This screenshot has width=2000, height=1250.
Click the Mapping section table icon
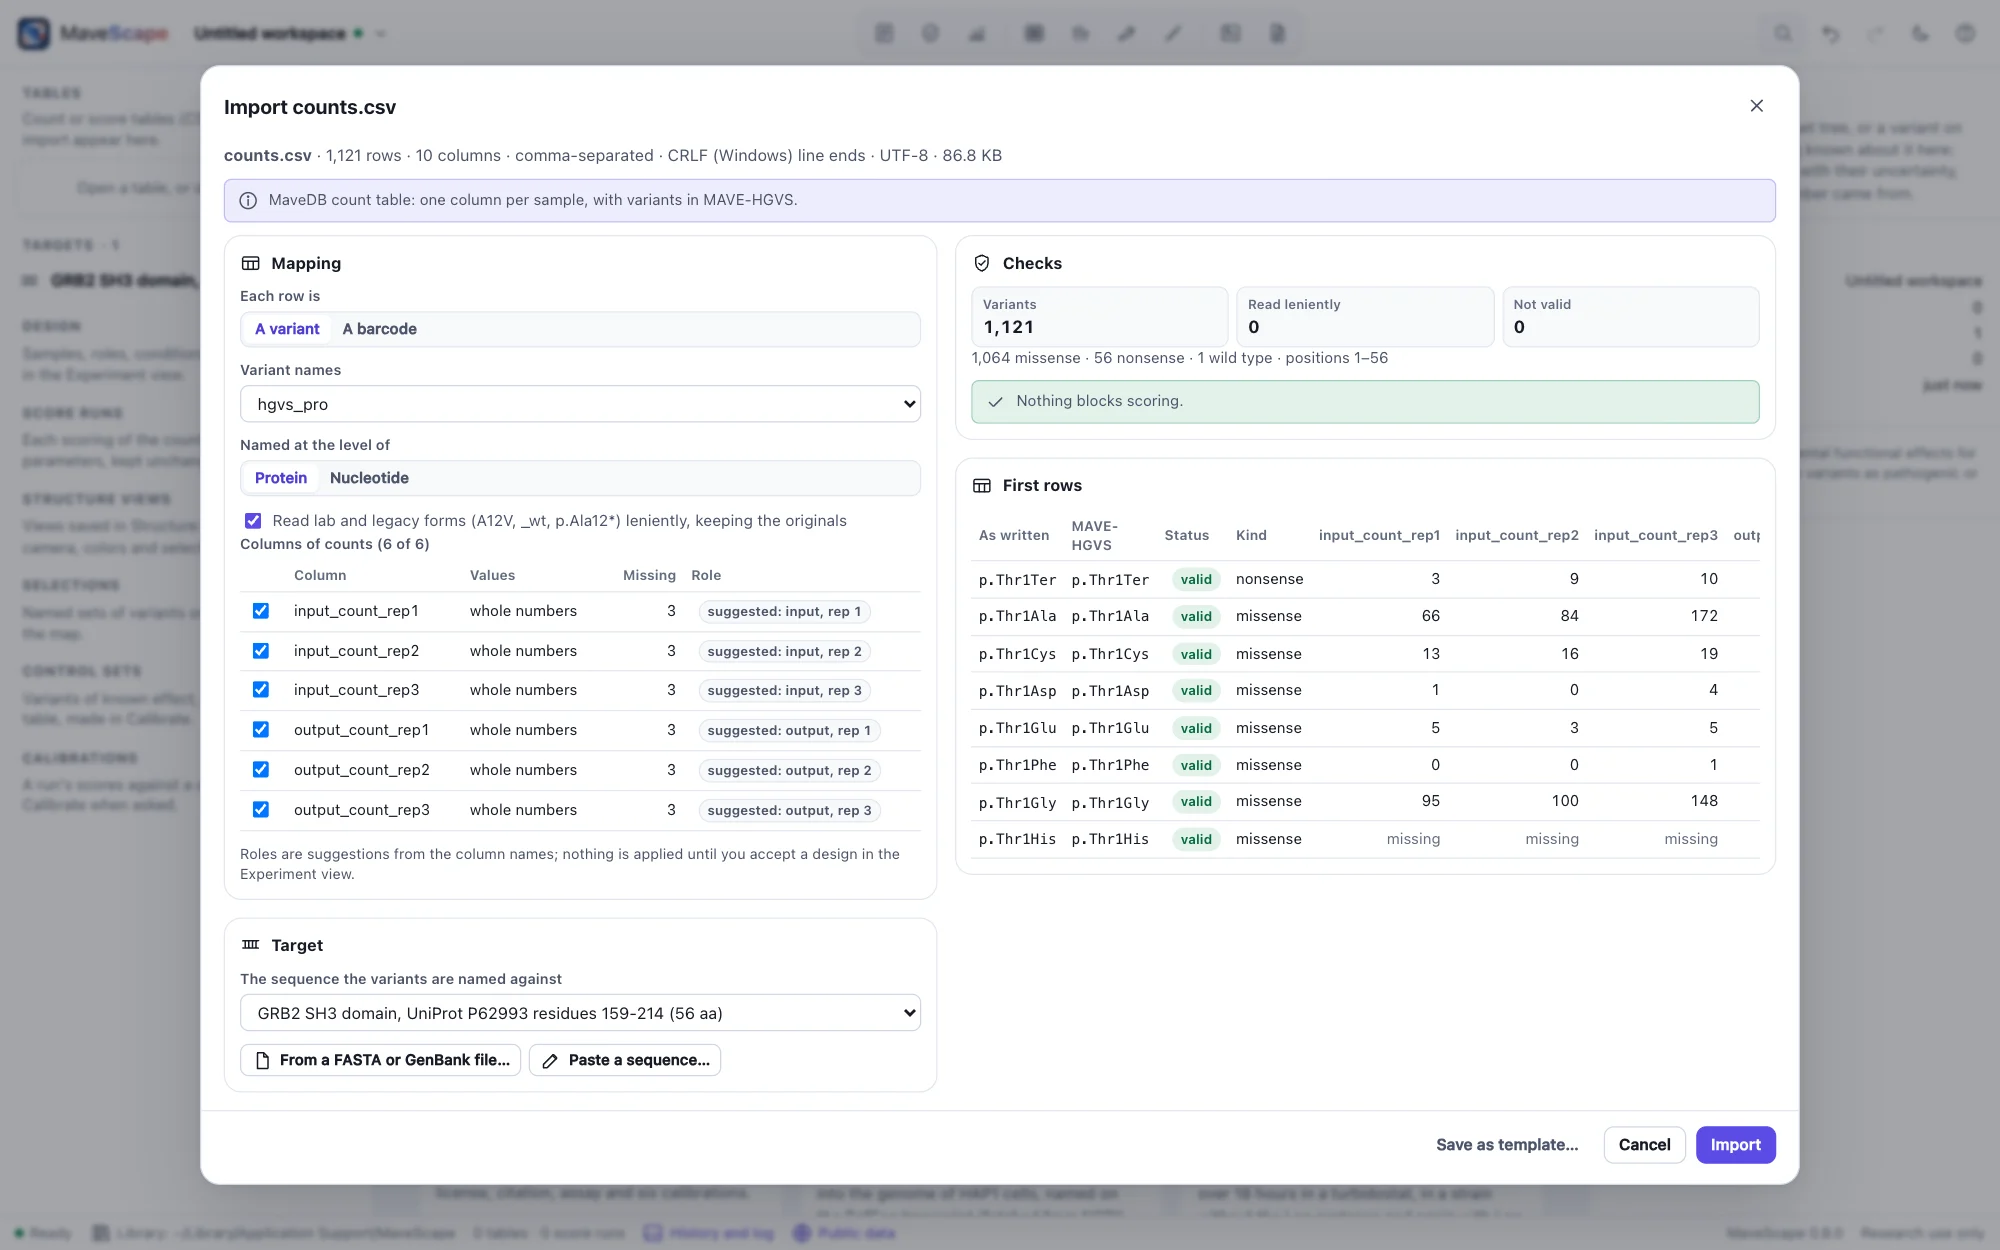pos(251,263)
